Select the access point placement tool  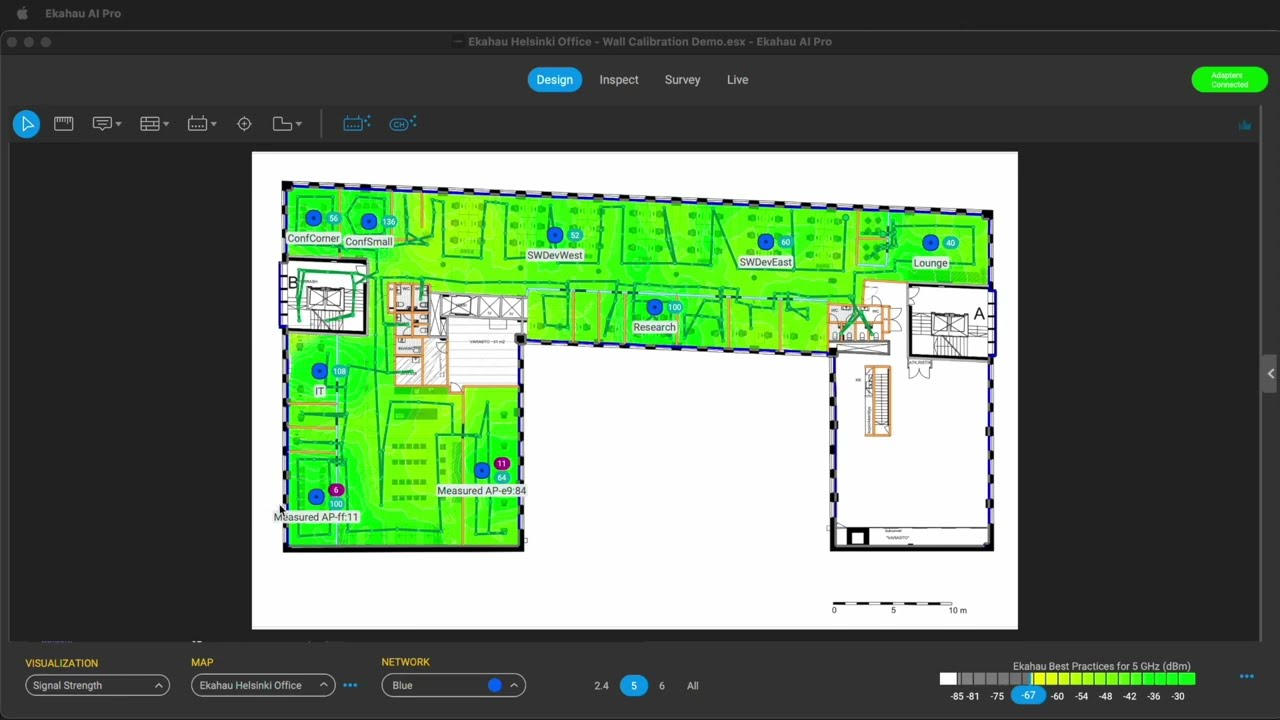point(196,123)
